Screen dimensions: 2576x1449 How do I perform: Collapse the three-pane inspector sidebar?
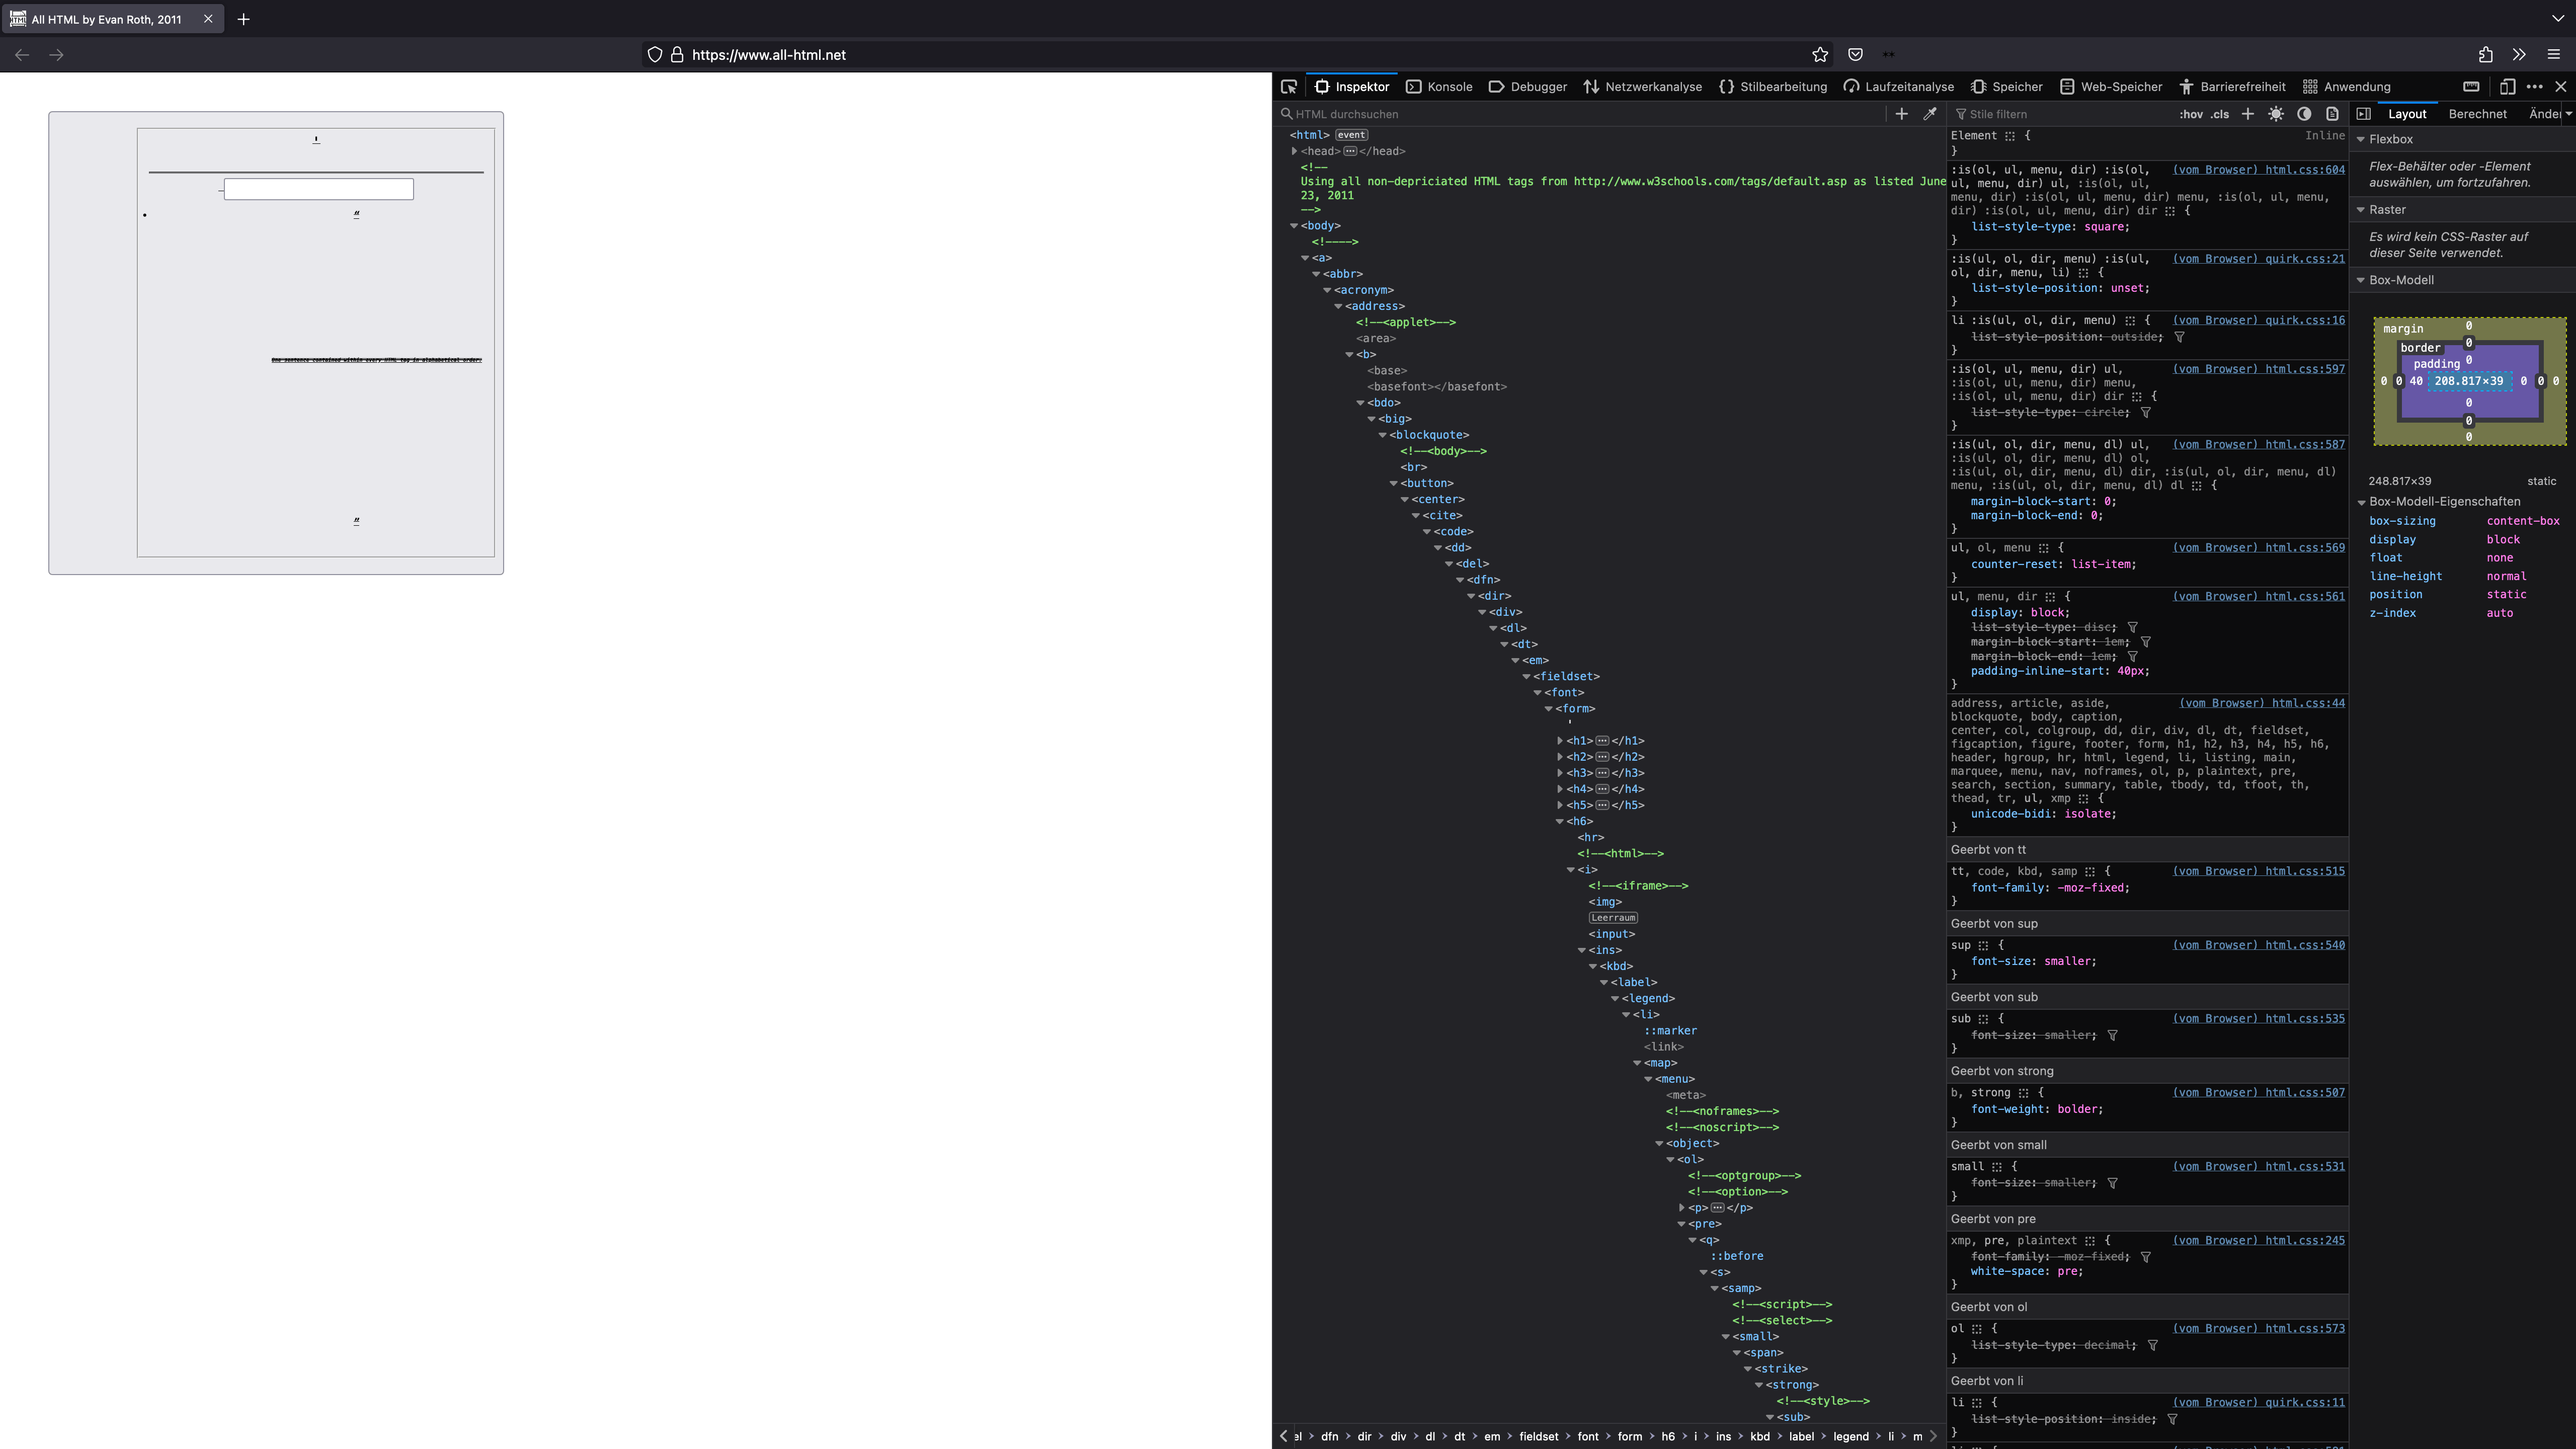click(x=2363, y=114)
